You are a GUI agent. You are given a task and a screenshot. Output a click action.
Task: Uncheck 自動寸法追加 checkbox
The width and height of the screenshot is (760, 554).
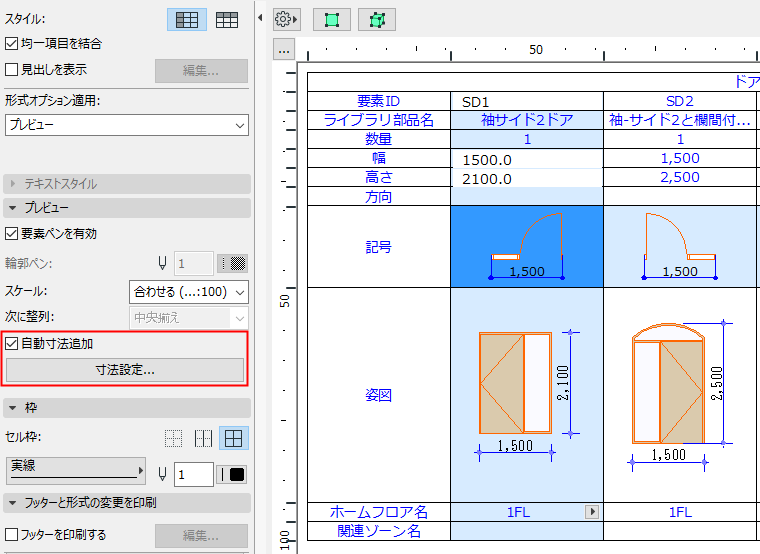(11, 344)
